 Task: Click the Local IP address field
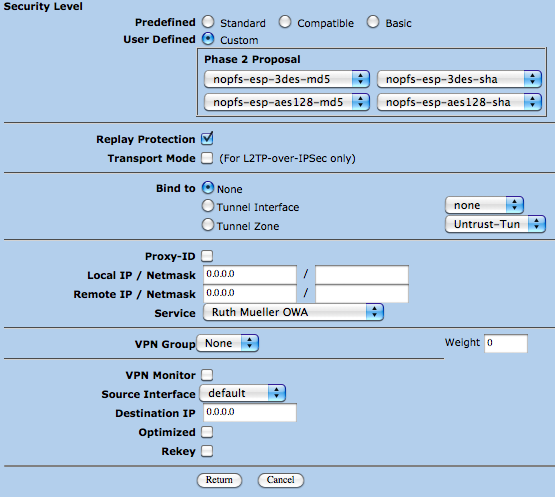click(x=250, y=275)
